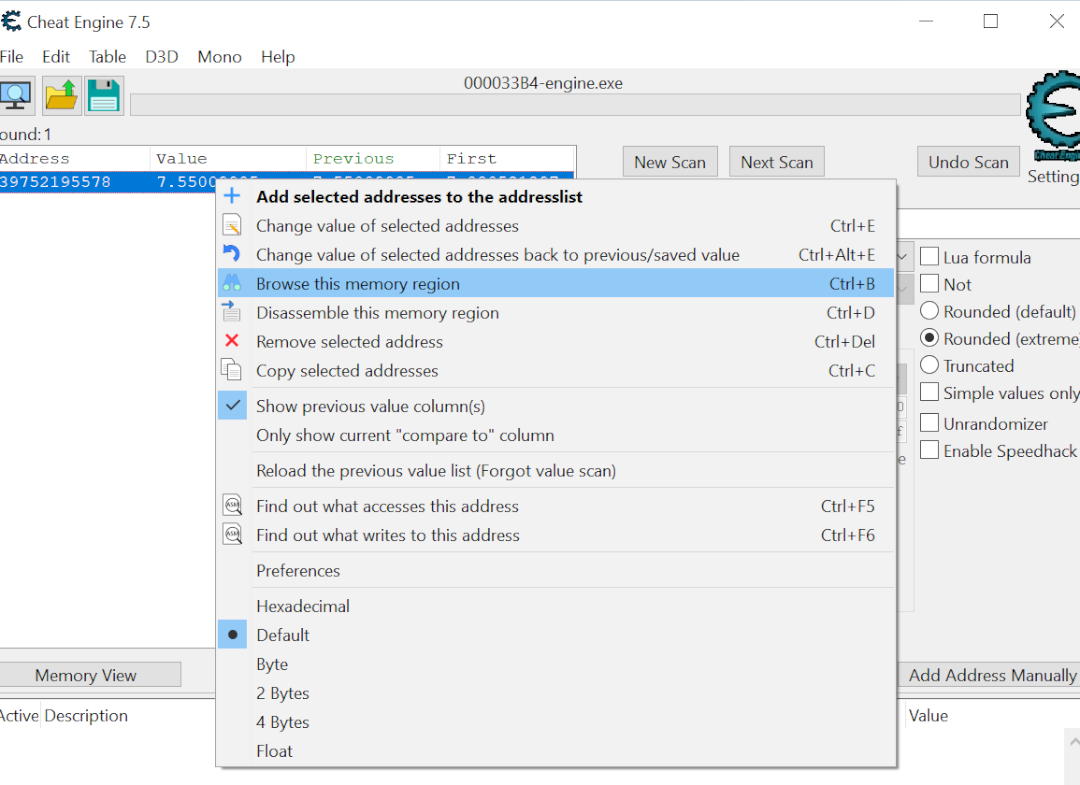Choose Change value of selected addresses
Image resolution: width=1080 pixels, height=785 pixels.
point(556,225)
